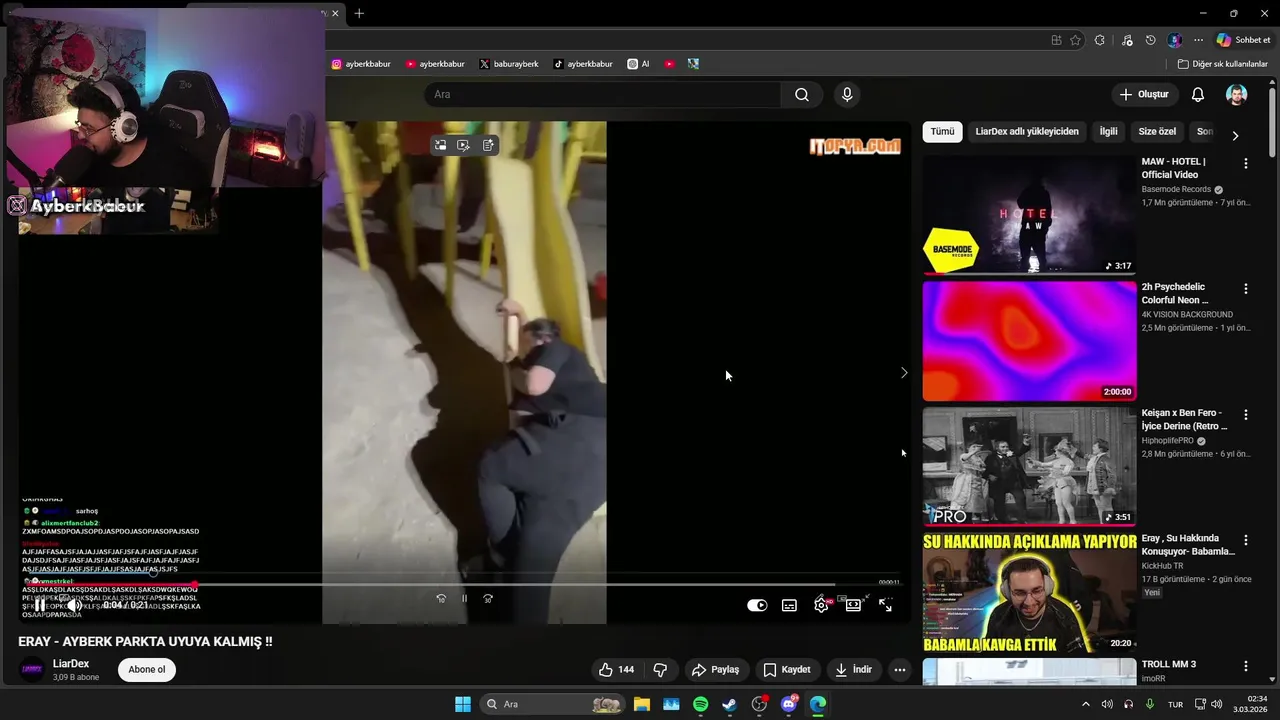Save video with Kaydet button
The height and width of the screenshot is (720, 1280).
[787, 670]
